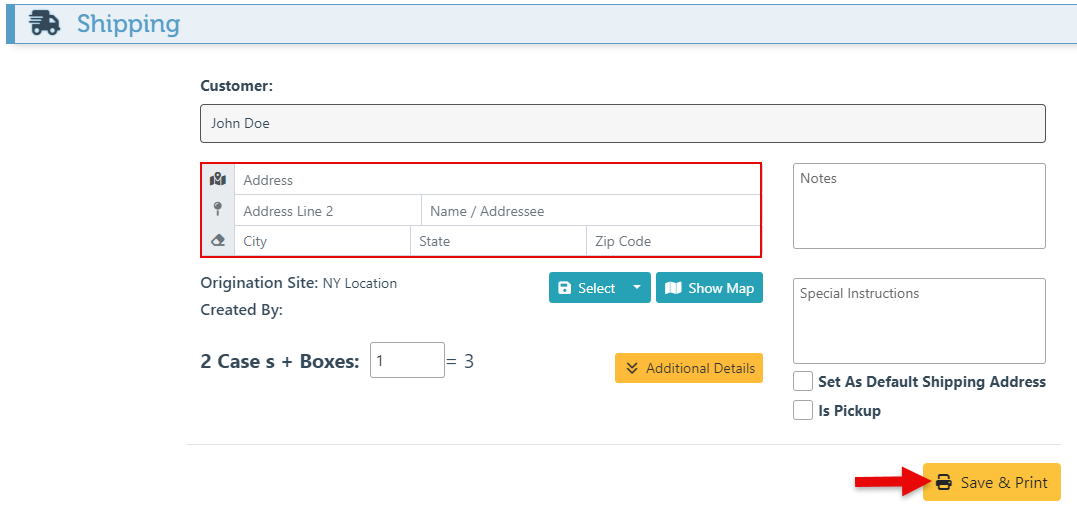Enable Set As Default Shipping Address checkbox
The width and height of the screenshot is (1077, 518).
(x=803, y=381)
